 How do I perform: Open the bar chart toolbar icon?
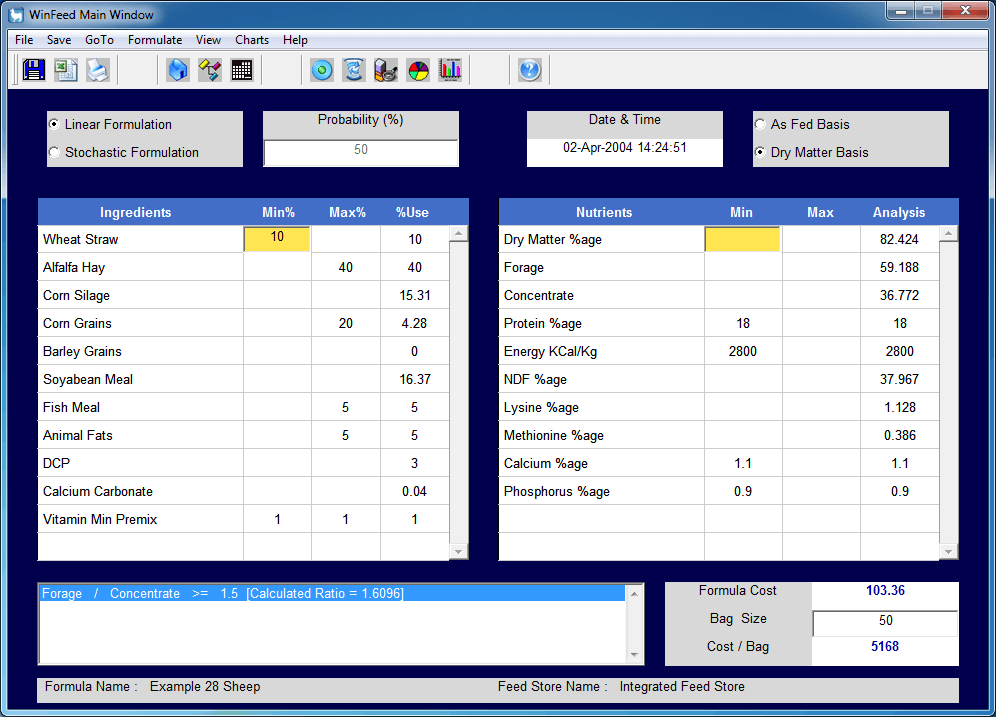tap(449, 70)
